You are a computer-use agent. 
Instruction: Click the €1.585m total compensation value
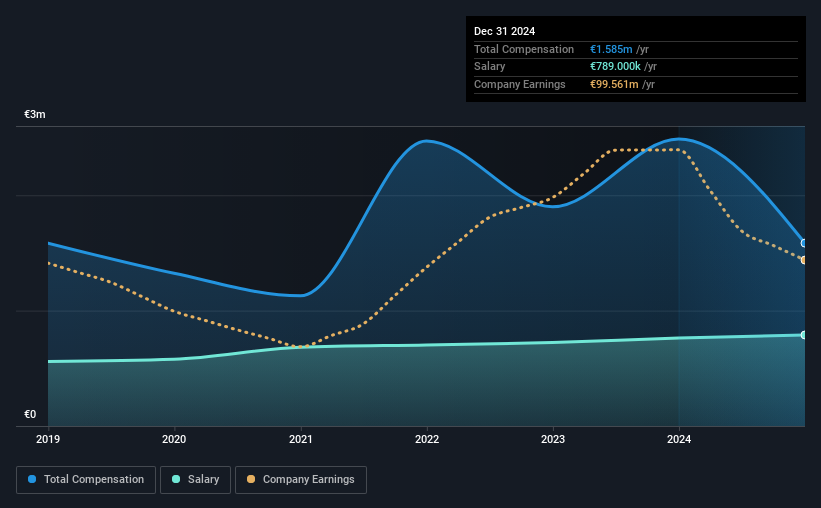[x=611, y=49]
